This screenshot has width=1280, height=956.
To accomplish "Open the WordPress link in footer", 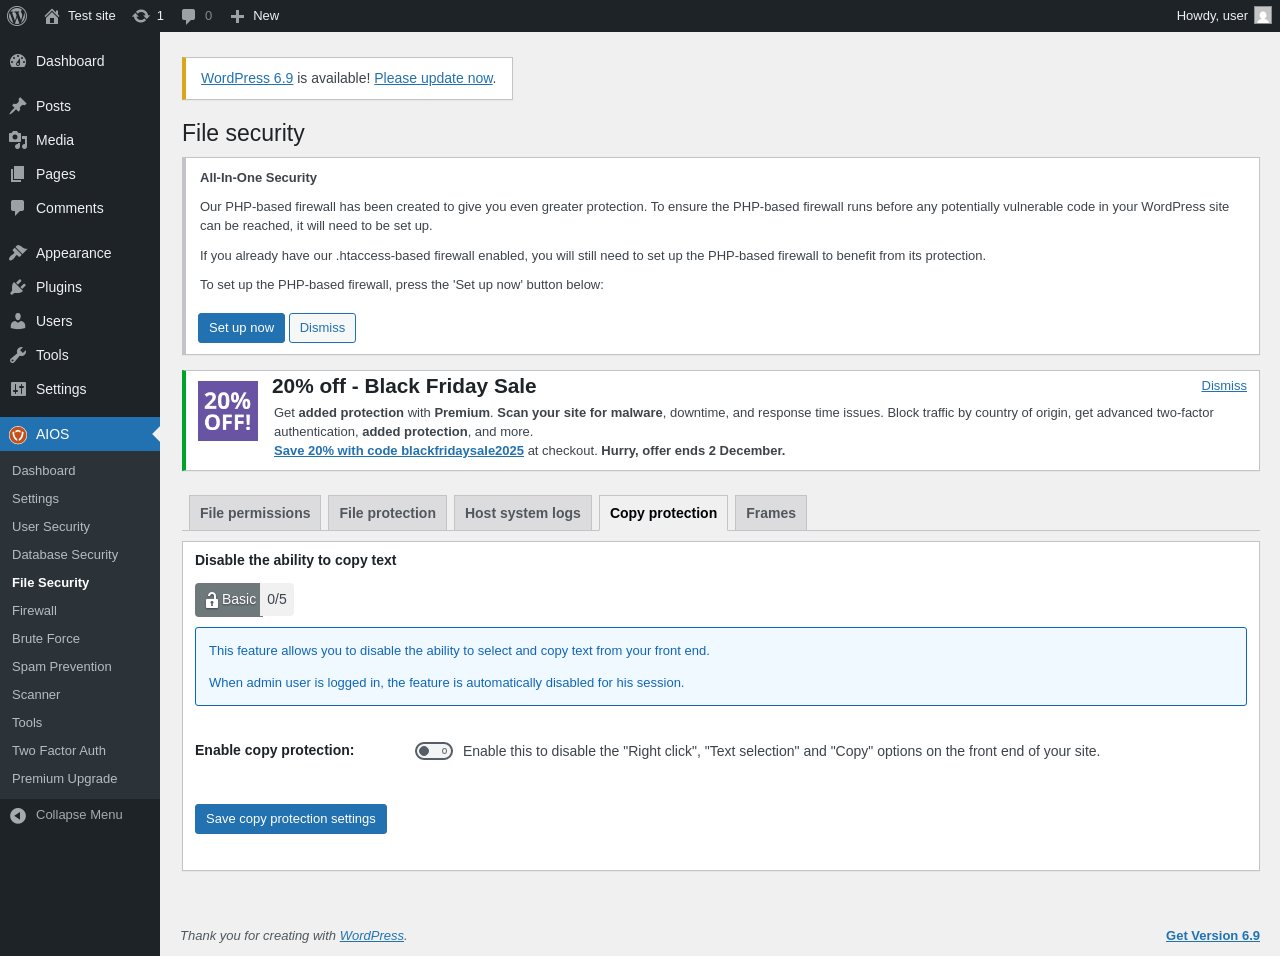I will pos(372,936).
